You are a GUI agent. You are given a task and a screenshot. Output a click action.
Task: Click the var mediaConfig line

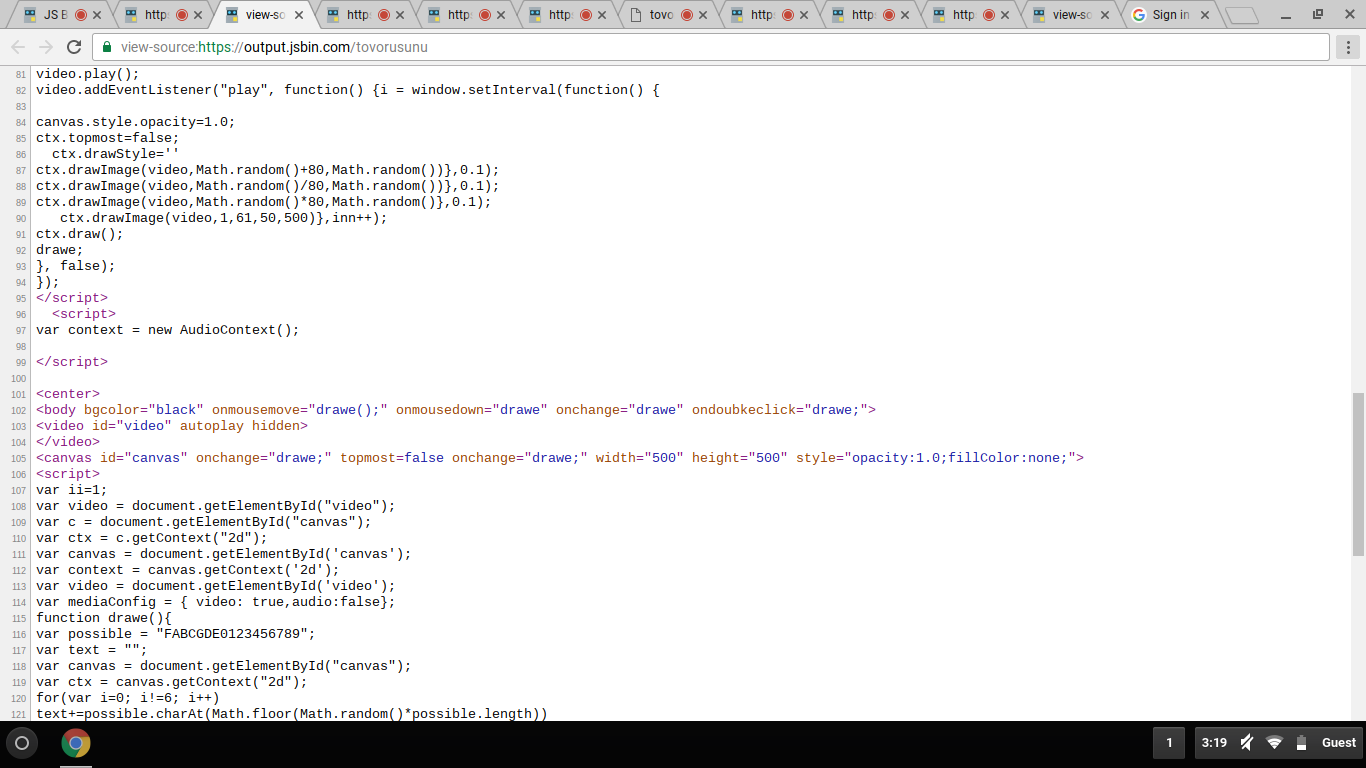[x=216, y=602]
